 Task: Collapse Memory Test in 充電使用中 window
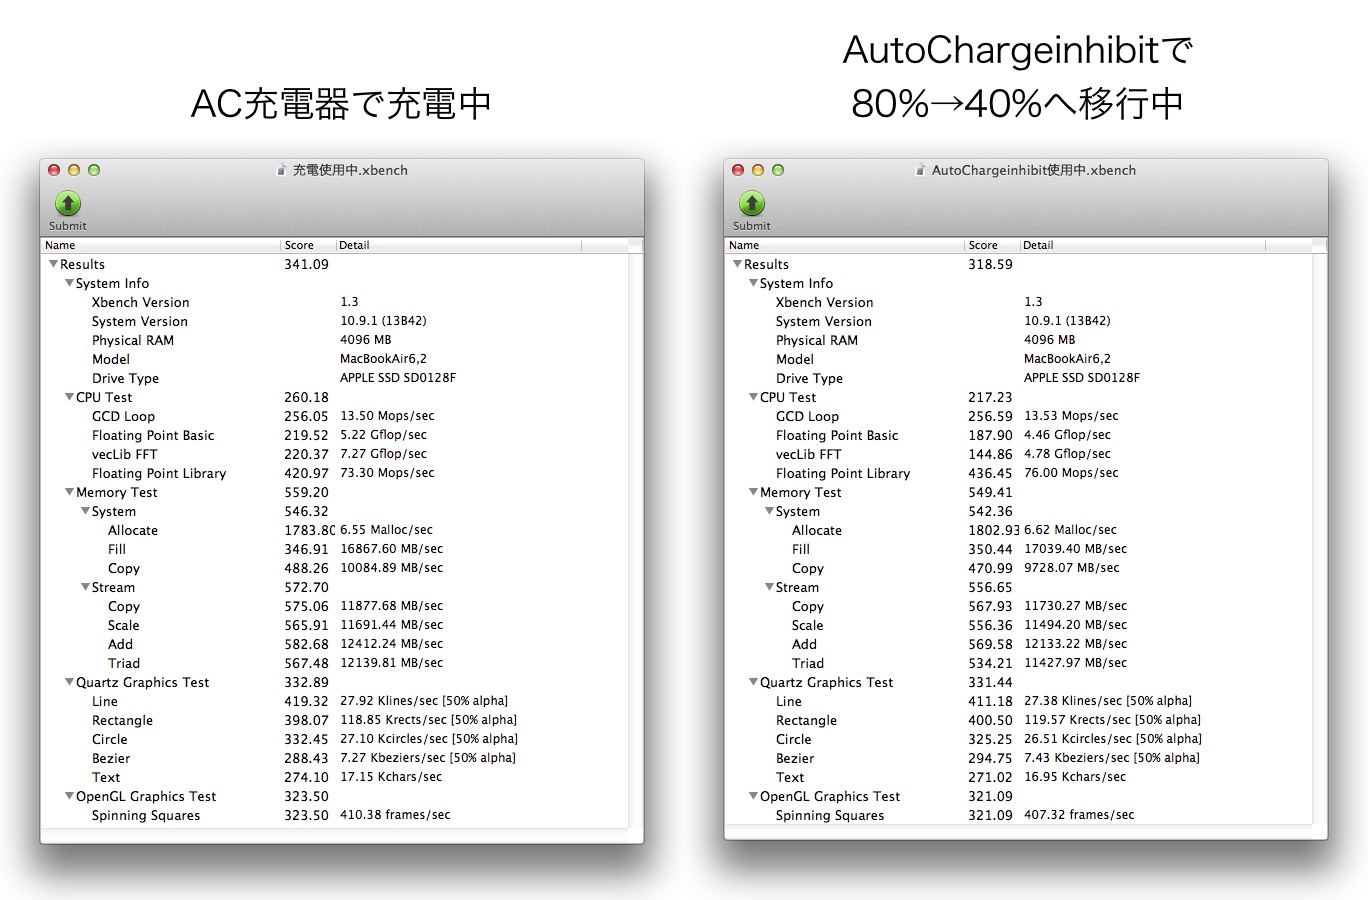pos(69,492)
